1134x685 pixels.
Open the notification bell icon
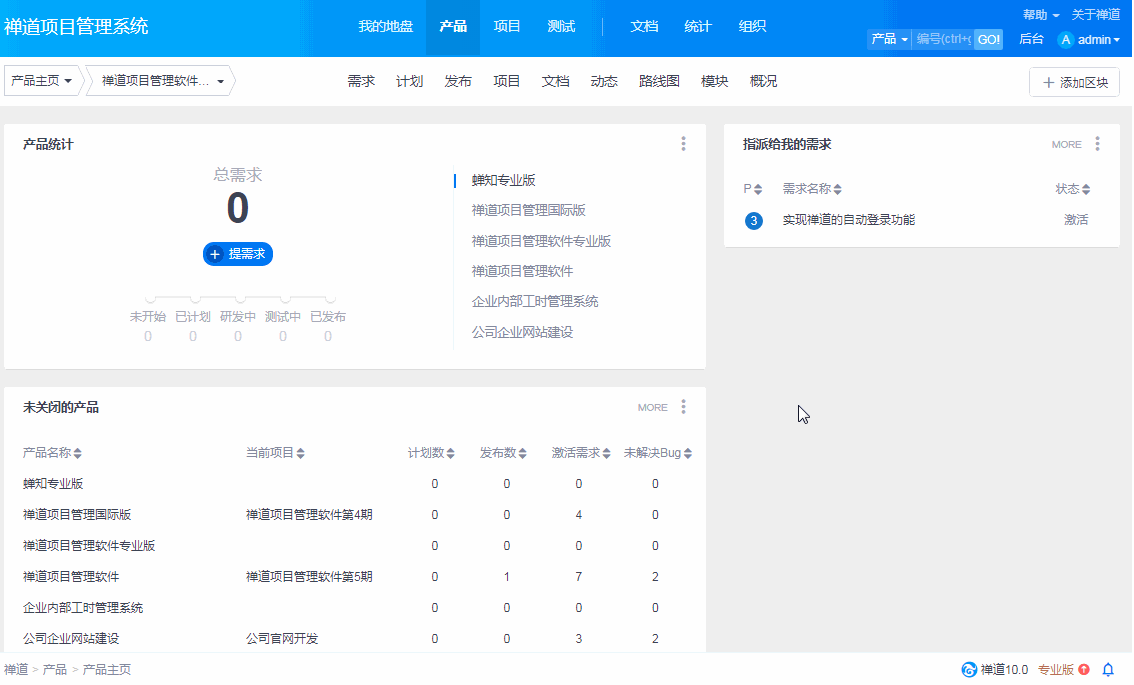pos(1108,670)
